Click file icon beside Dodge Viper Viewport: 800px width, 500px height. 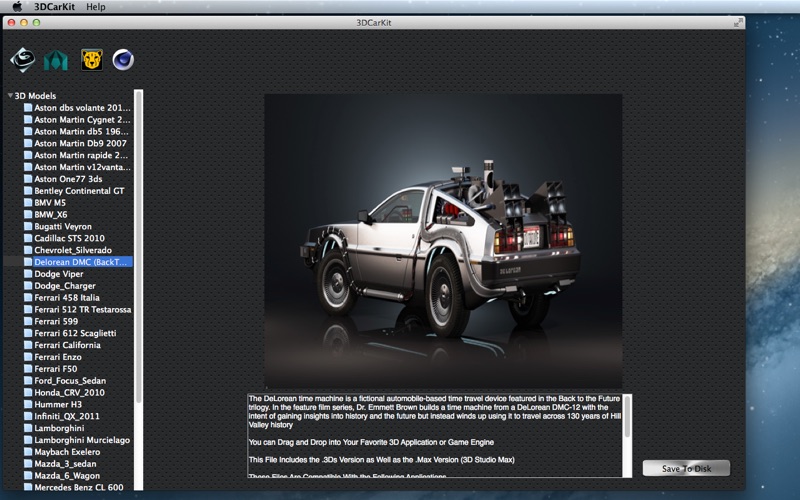pos(28,274)
